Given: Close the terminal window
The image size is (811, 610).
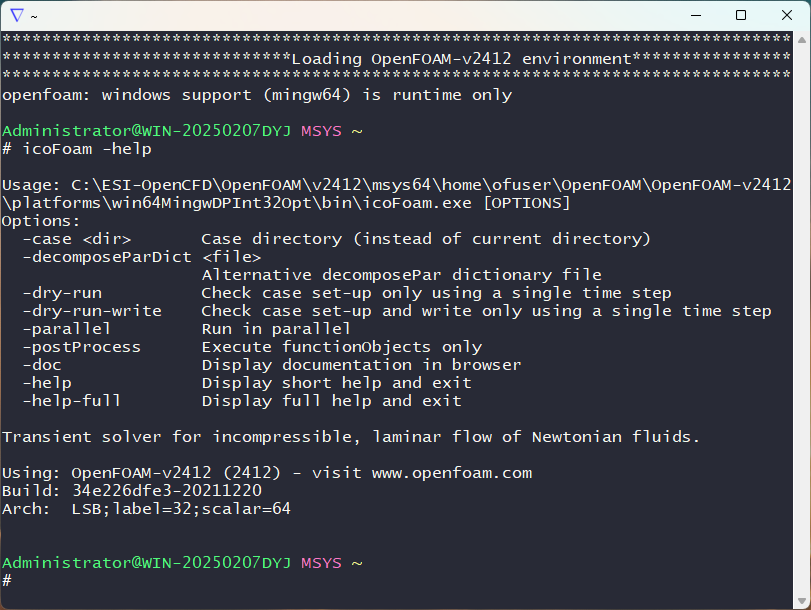Looking at the screenshot, I should pos(787,16).
